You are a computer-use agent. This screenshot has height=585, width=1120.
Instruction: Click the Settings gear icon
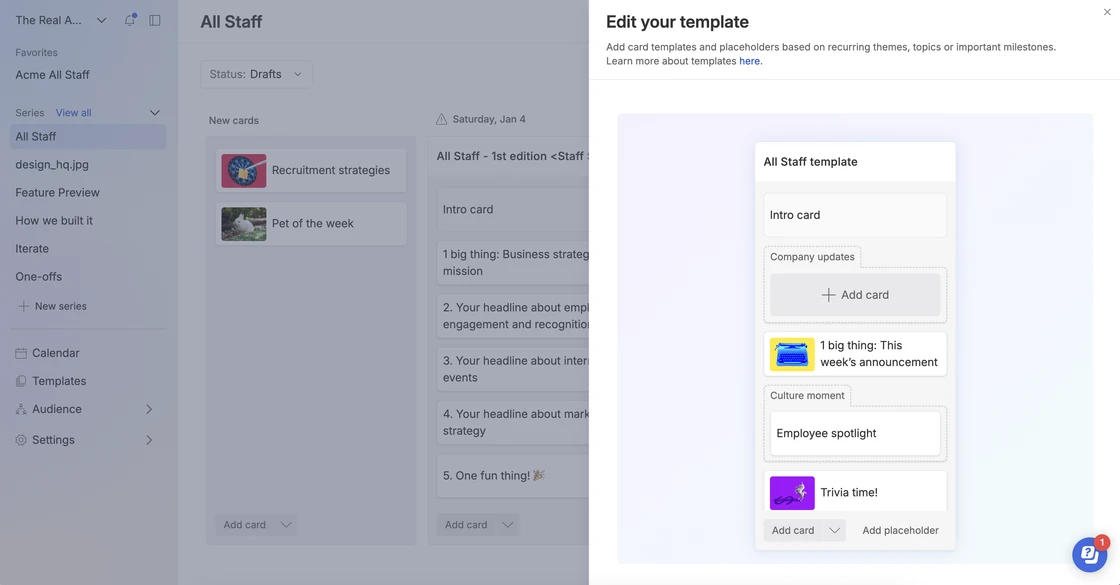(21, 440)
